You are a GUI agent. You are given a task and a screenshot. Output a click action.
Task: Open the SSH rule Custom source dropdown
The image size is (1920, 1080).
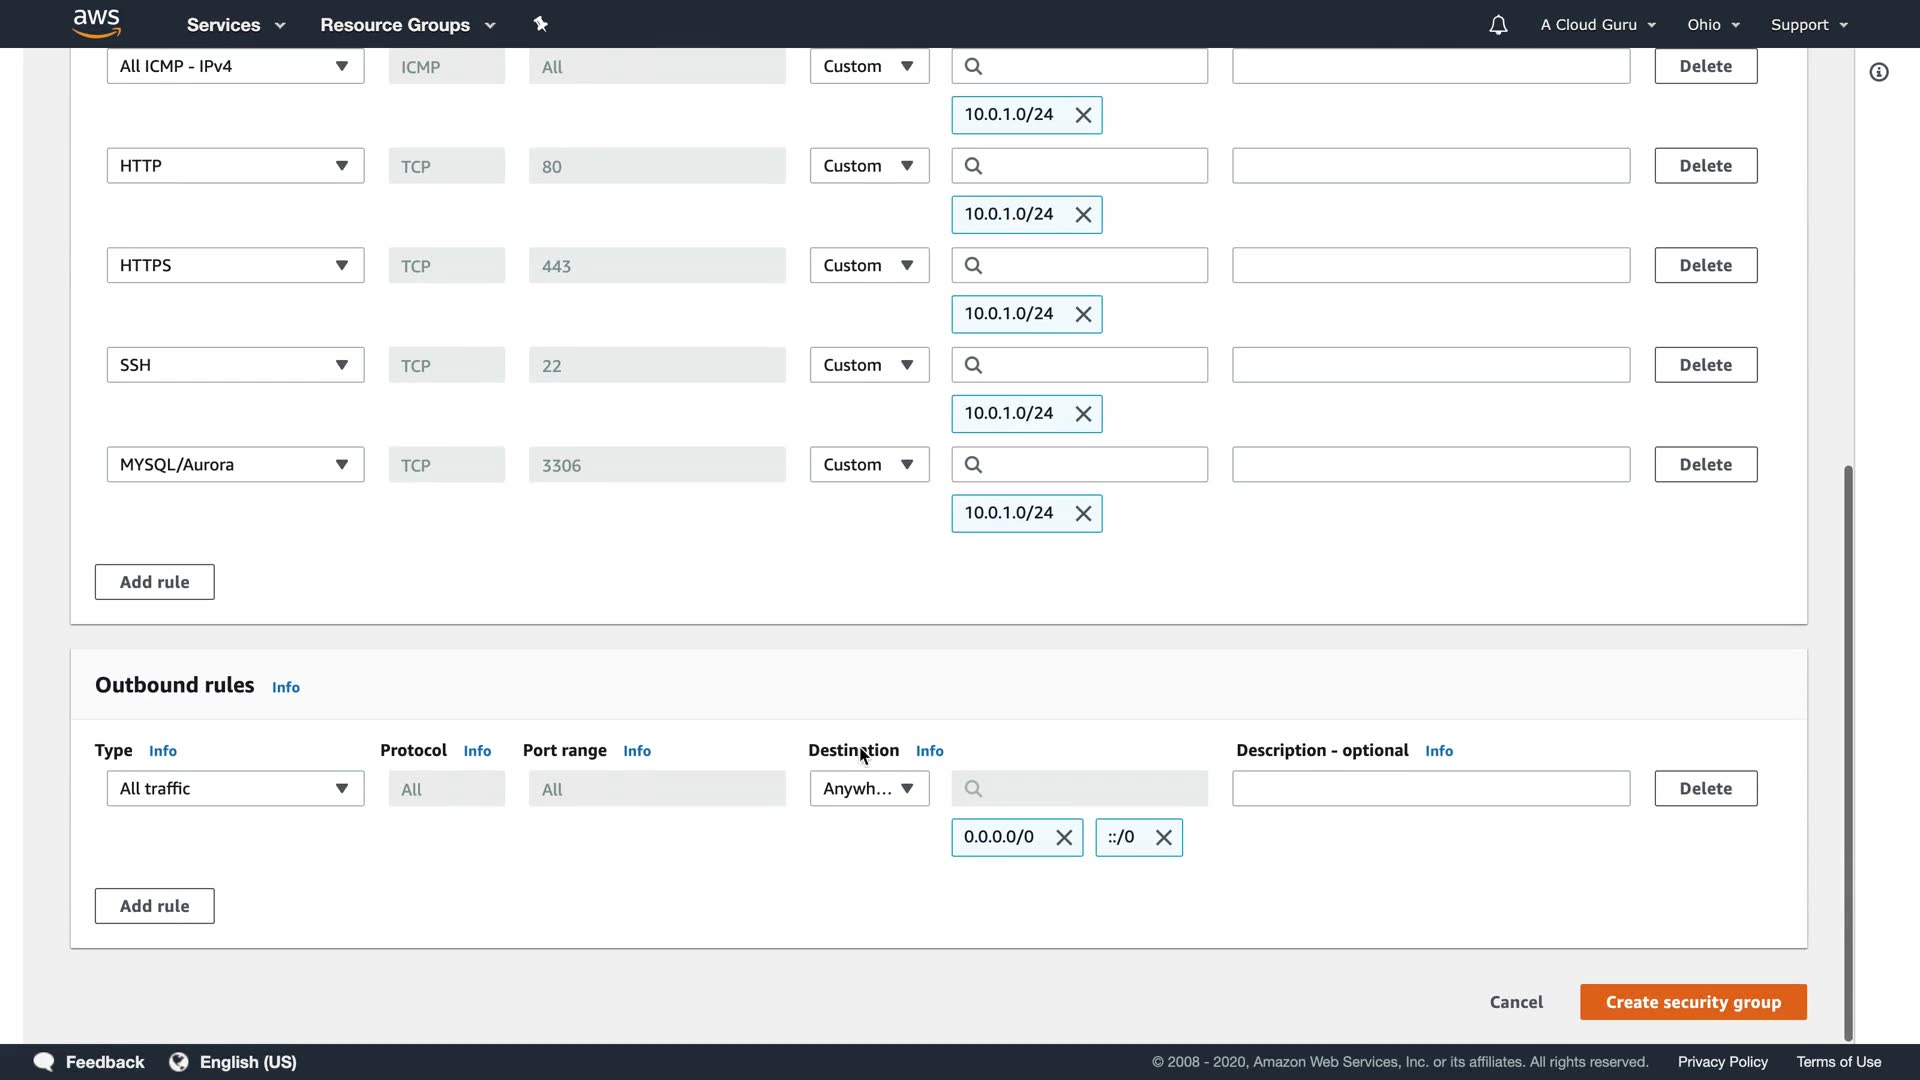pos(868,365)
